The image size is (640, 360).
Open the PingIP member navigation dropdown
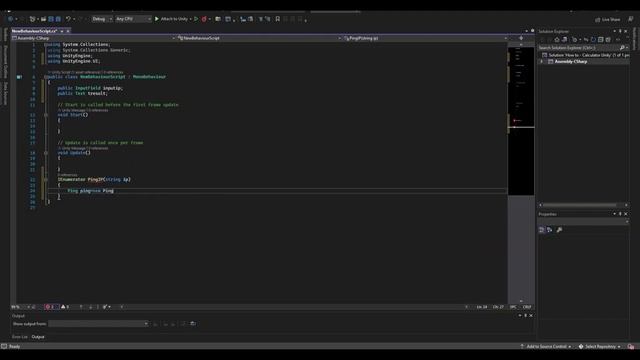point(426,38)
